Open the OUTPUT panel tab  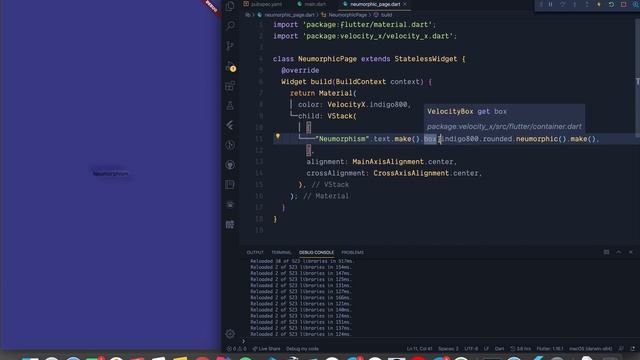coord(255,252)
